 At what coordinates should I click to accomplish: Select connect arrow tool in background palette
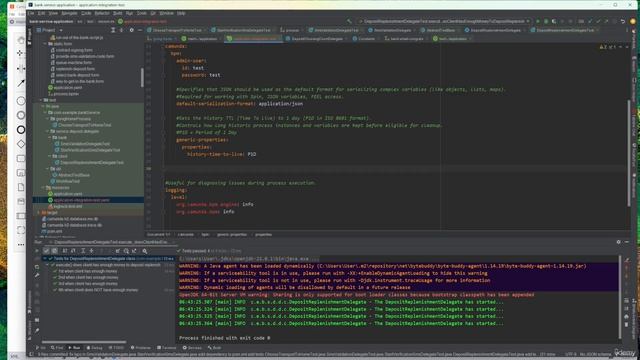pos(21,83)
